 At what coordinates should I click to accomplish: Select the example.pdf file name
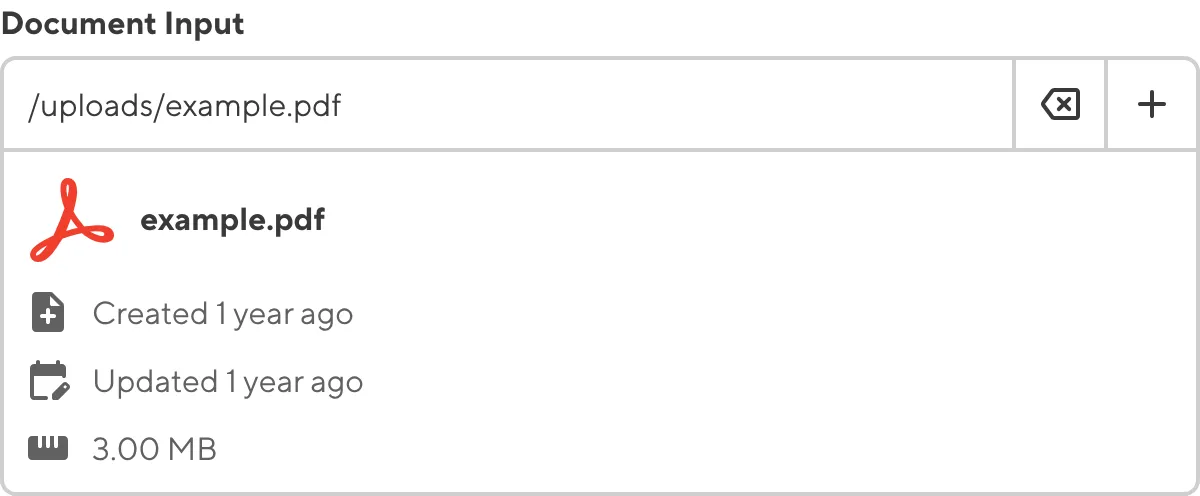point(232,220)
